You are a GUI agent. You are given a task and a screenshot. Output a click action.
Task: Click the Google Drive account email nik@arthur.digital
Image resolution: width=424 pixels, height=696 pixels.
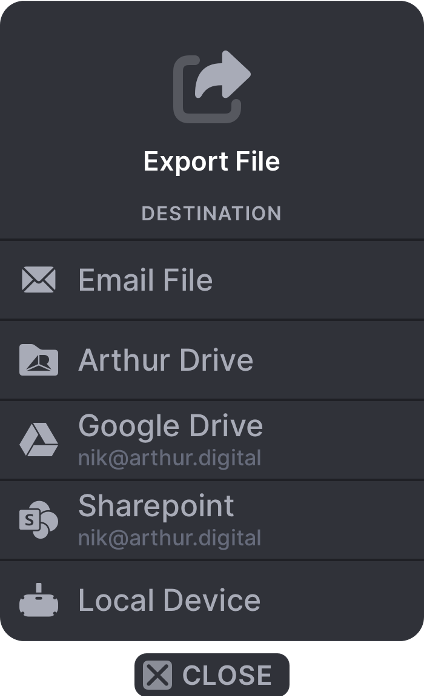[170, 458]
